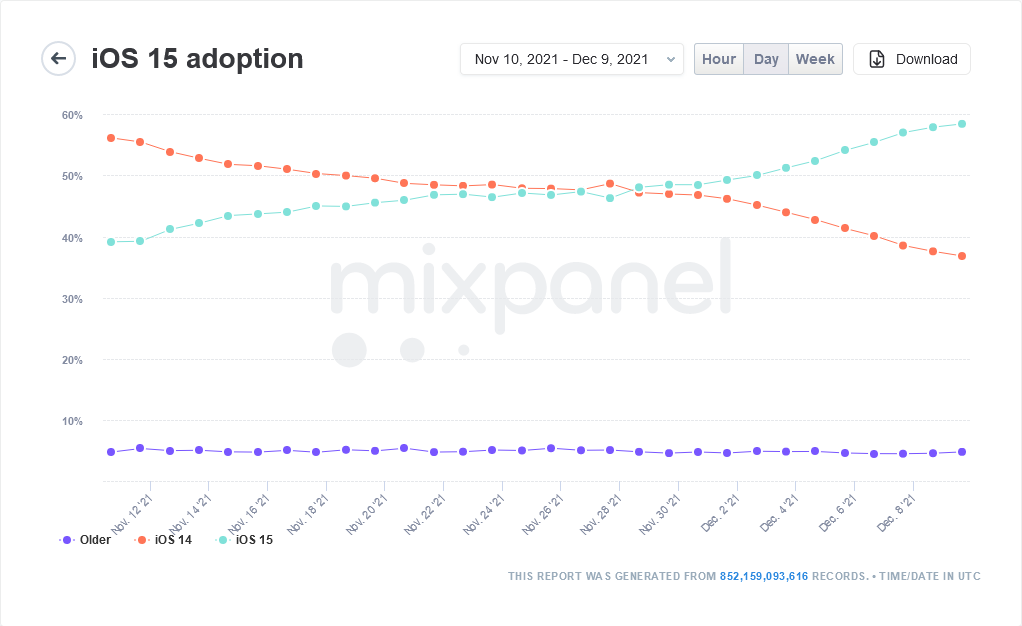
Task: Switch to Day granularity
Action: 766,59
